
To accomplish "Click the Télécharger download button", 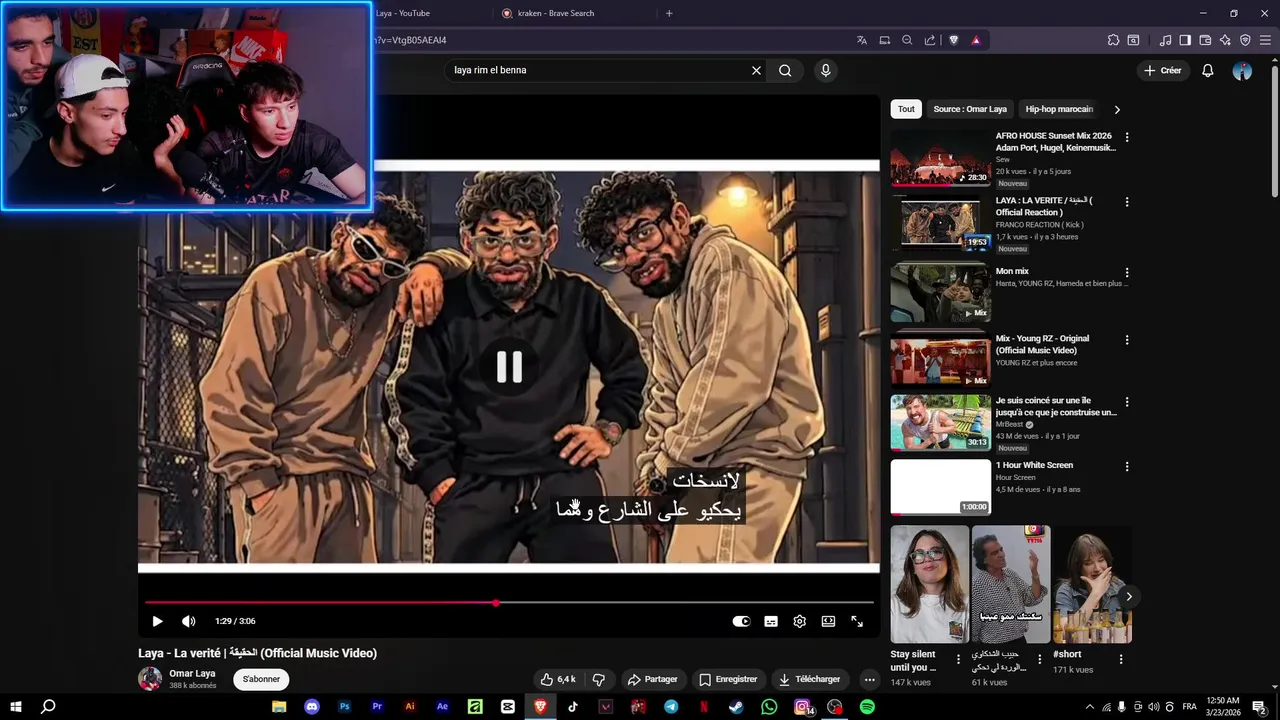I will click(810, 679).
